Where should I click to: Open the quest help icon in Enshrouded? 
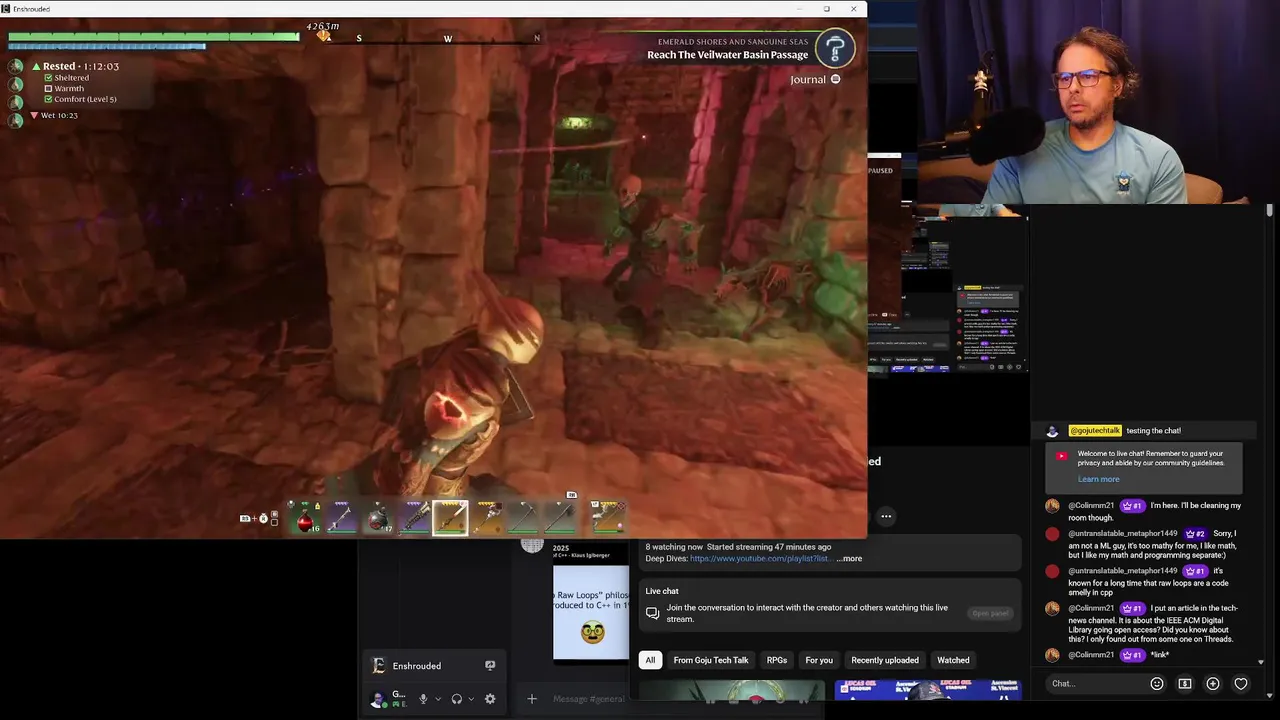coord(835,48)
